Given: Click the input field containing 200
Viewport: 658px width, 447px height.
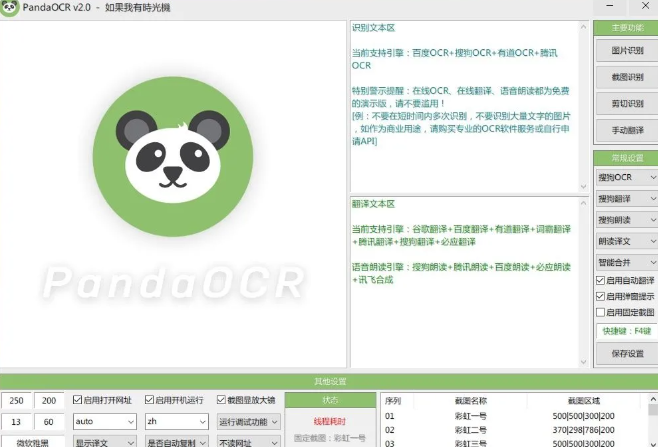Looking at the screenshot, I should click(x=49, y=400).
